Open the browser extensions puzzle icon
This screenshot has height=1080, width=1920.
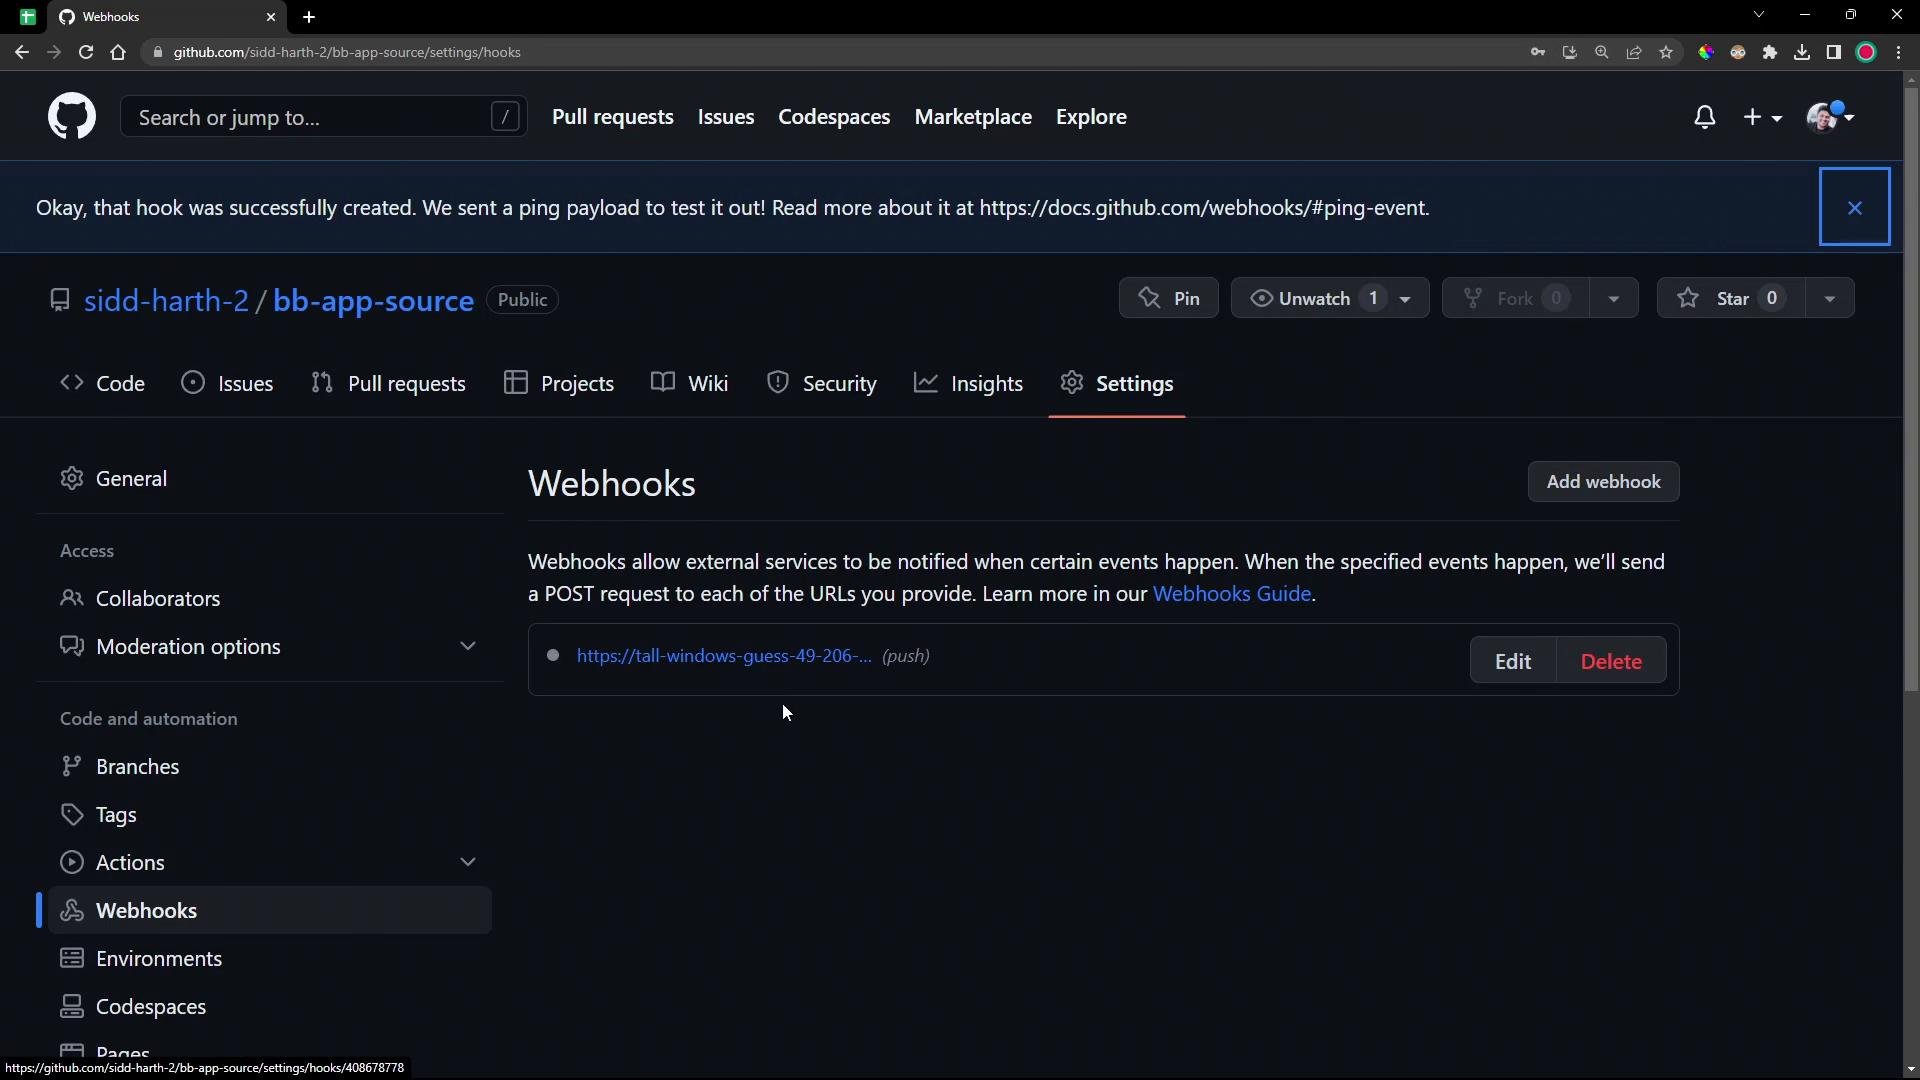point(1770,52)
